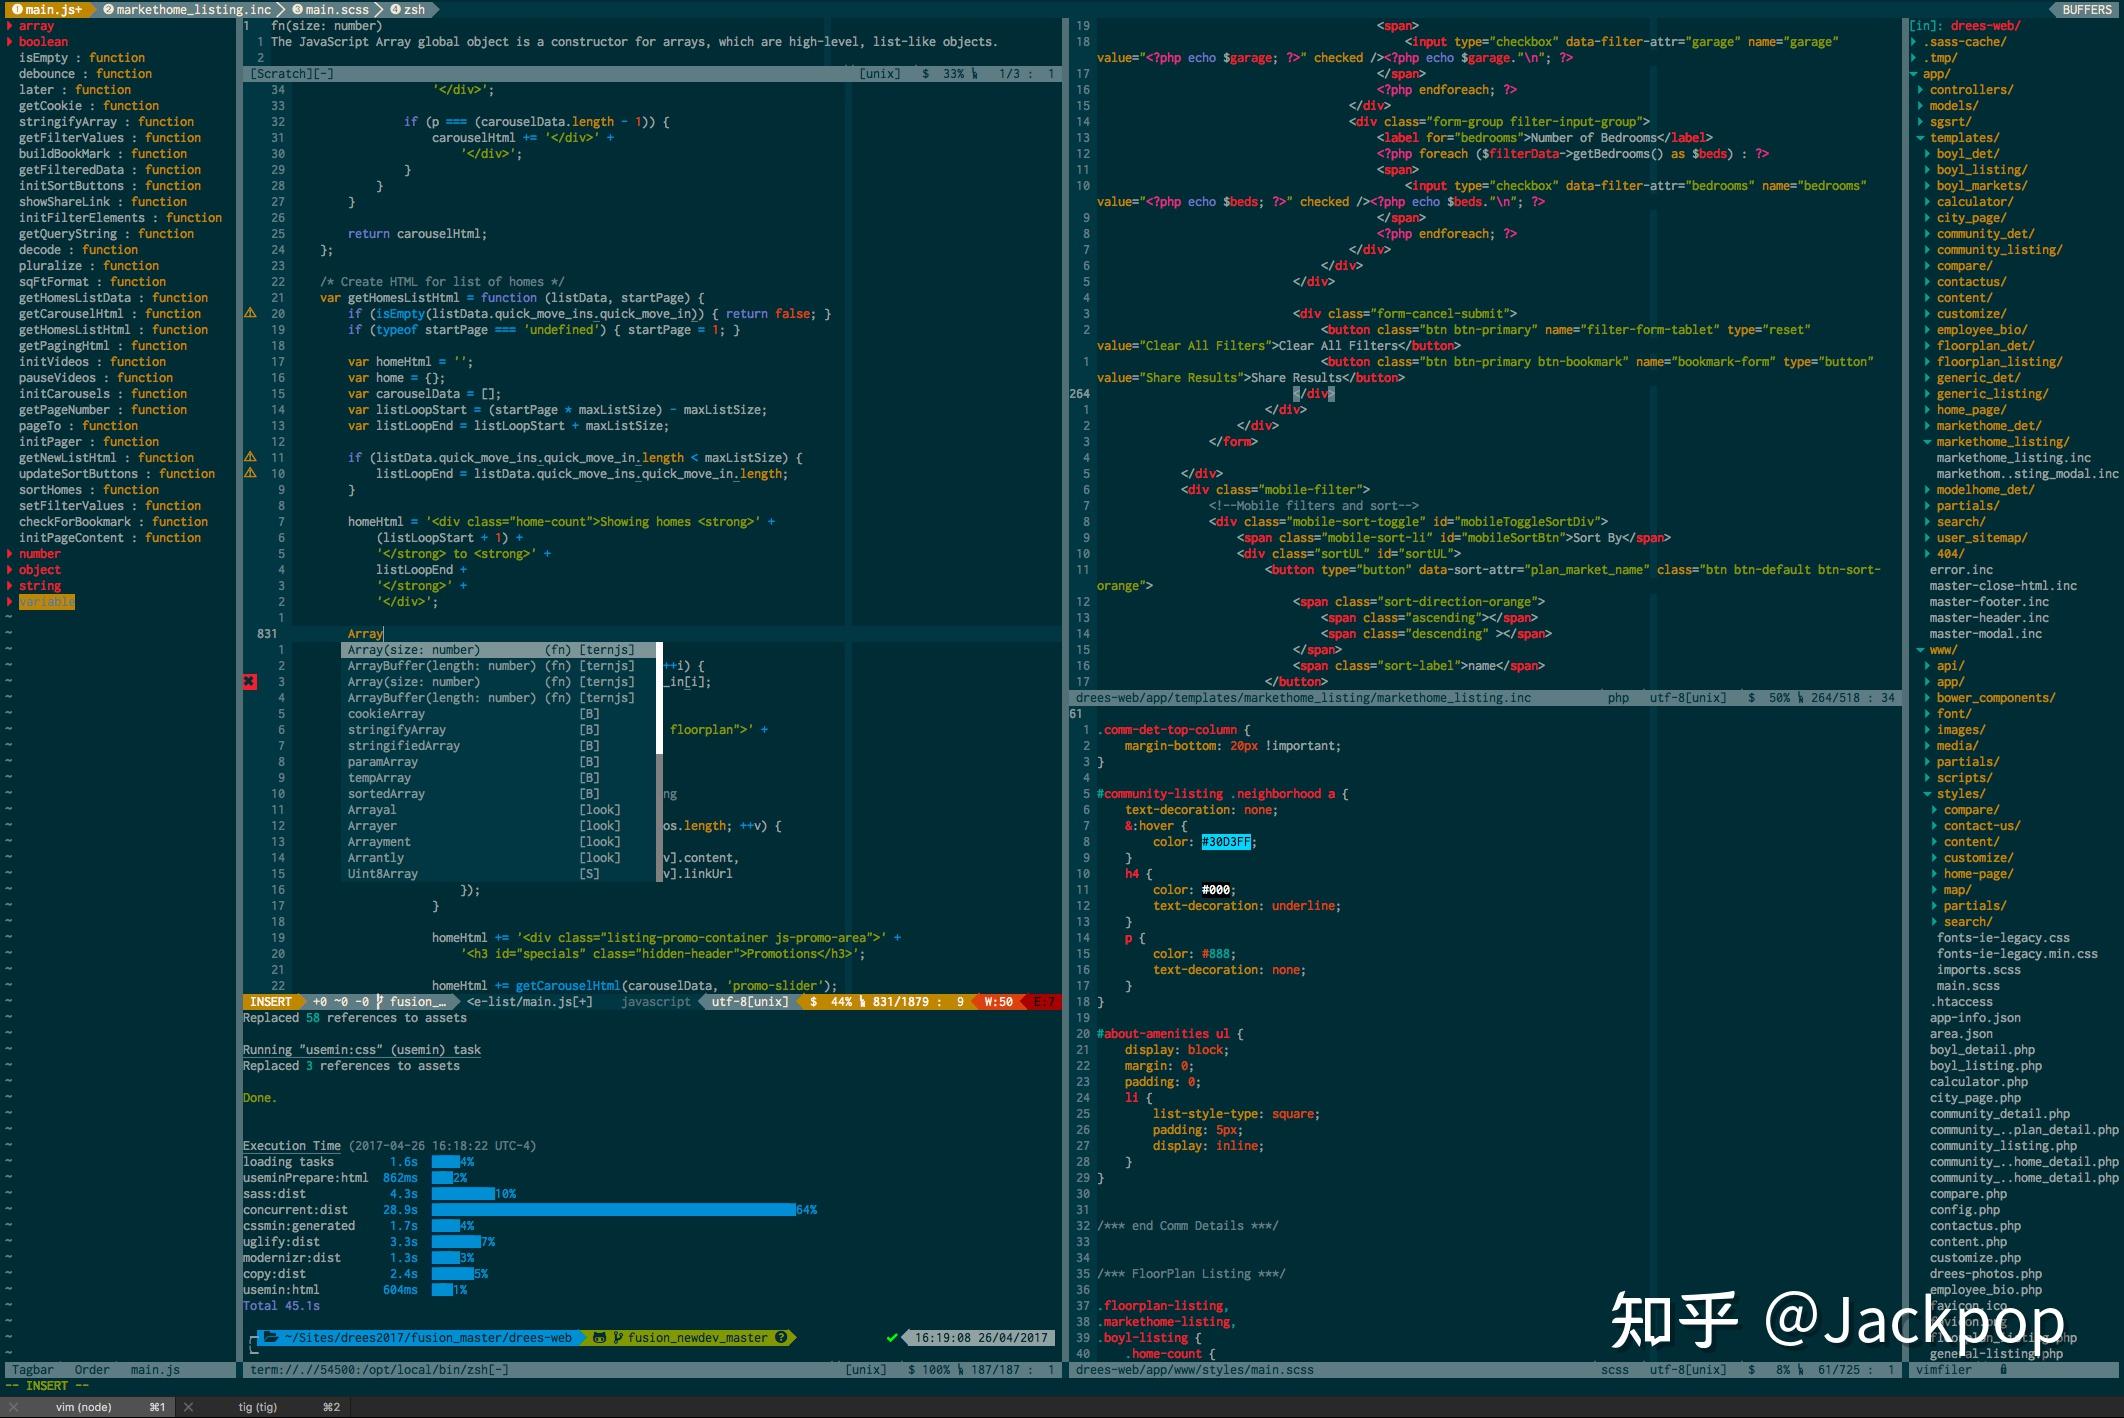Click the red error marker in the completion gutter
This screenshot has width=2124, height=1418.
tap(247, 682)
